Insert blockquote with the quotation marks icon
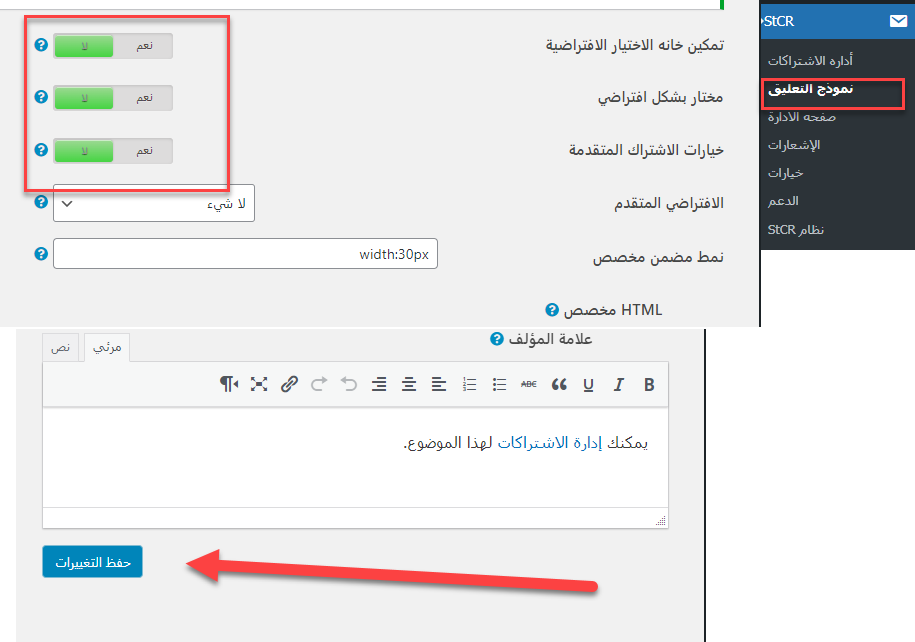This screenshot has width=915, height=642. point(559,385)
